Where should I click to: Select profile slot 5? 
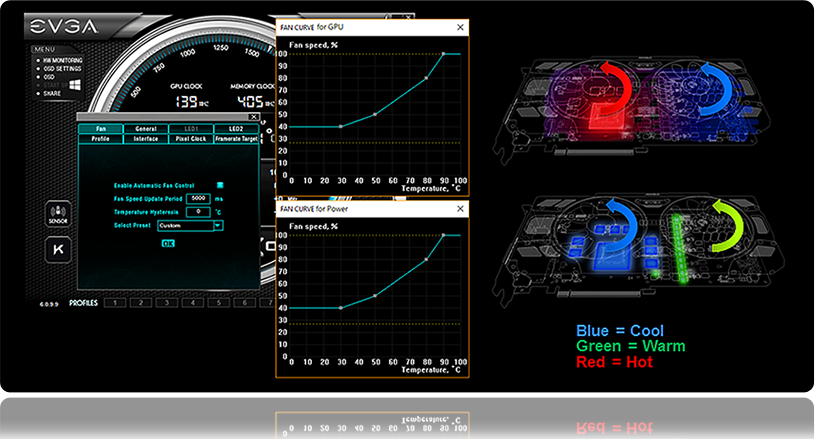[219, 302]
